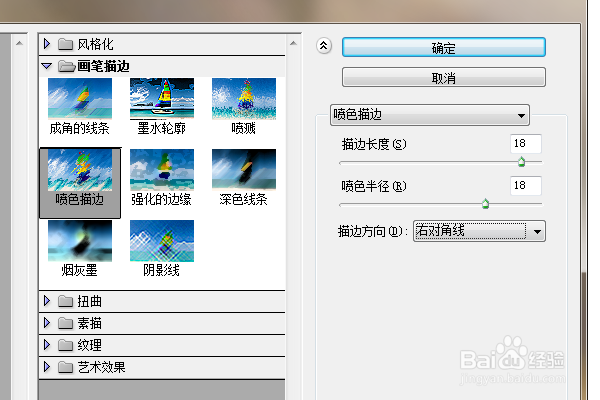Screen dimensions: 600x400
Task: Click preview pane scroll-up arrow
Action: click(20, 43)
